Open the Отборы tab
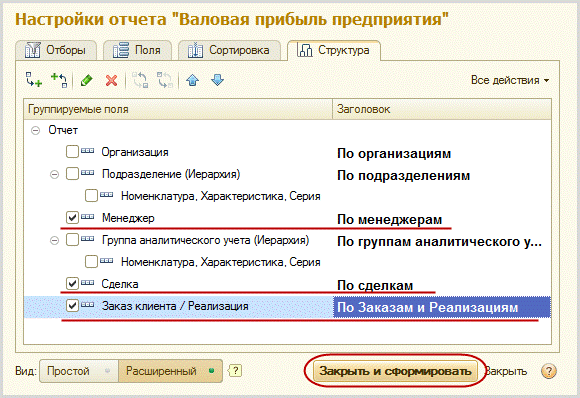The width and height of the screenshot is (580, 398). click(x=56, y=50)
